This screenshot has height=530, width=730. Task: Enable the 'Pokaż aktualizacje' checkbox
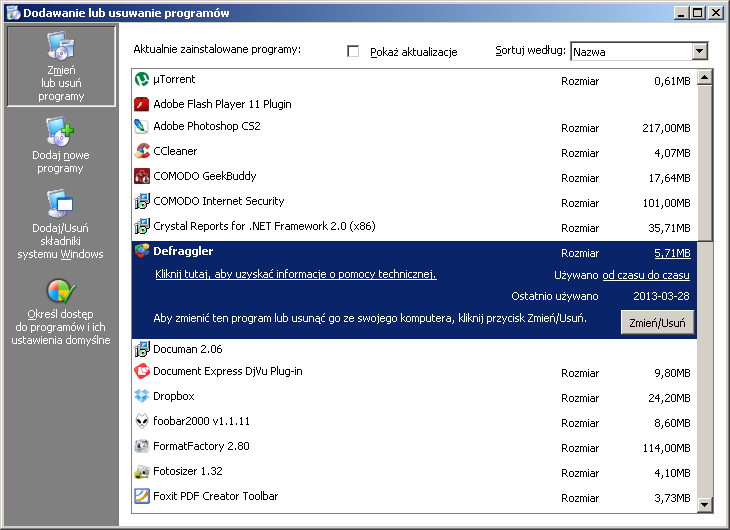pyautogui.click(x=353, y=51)
